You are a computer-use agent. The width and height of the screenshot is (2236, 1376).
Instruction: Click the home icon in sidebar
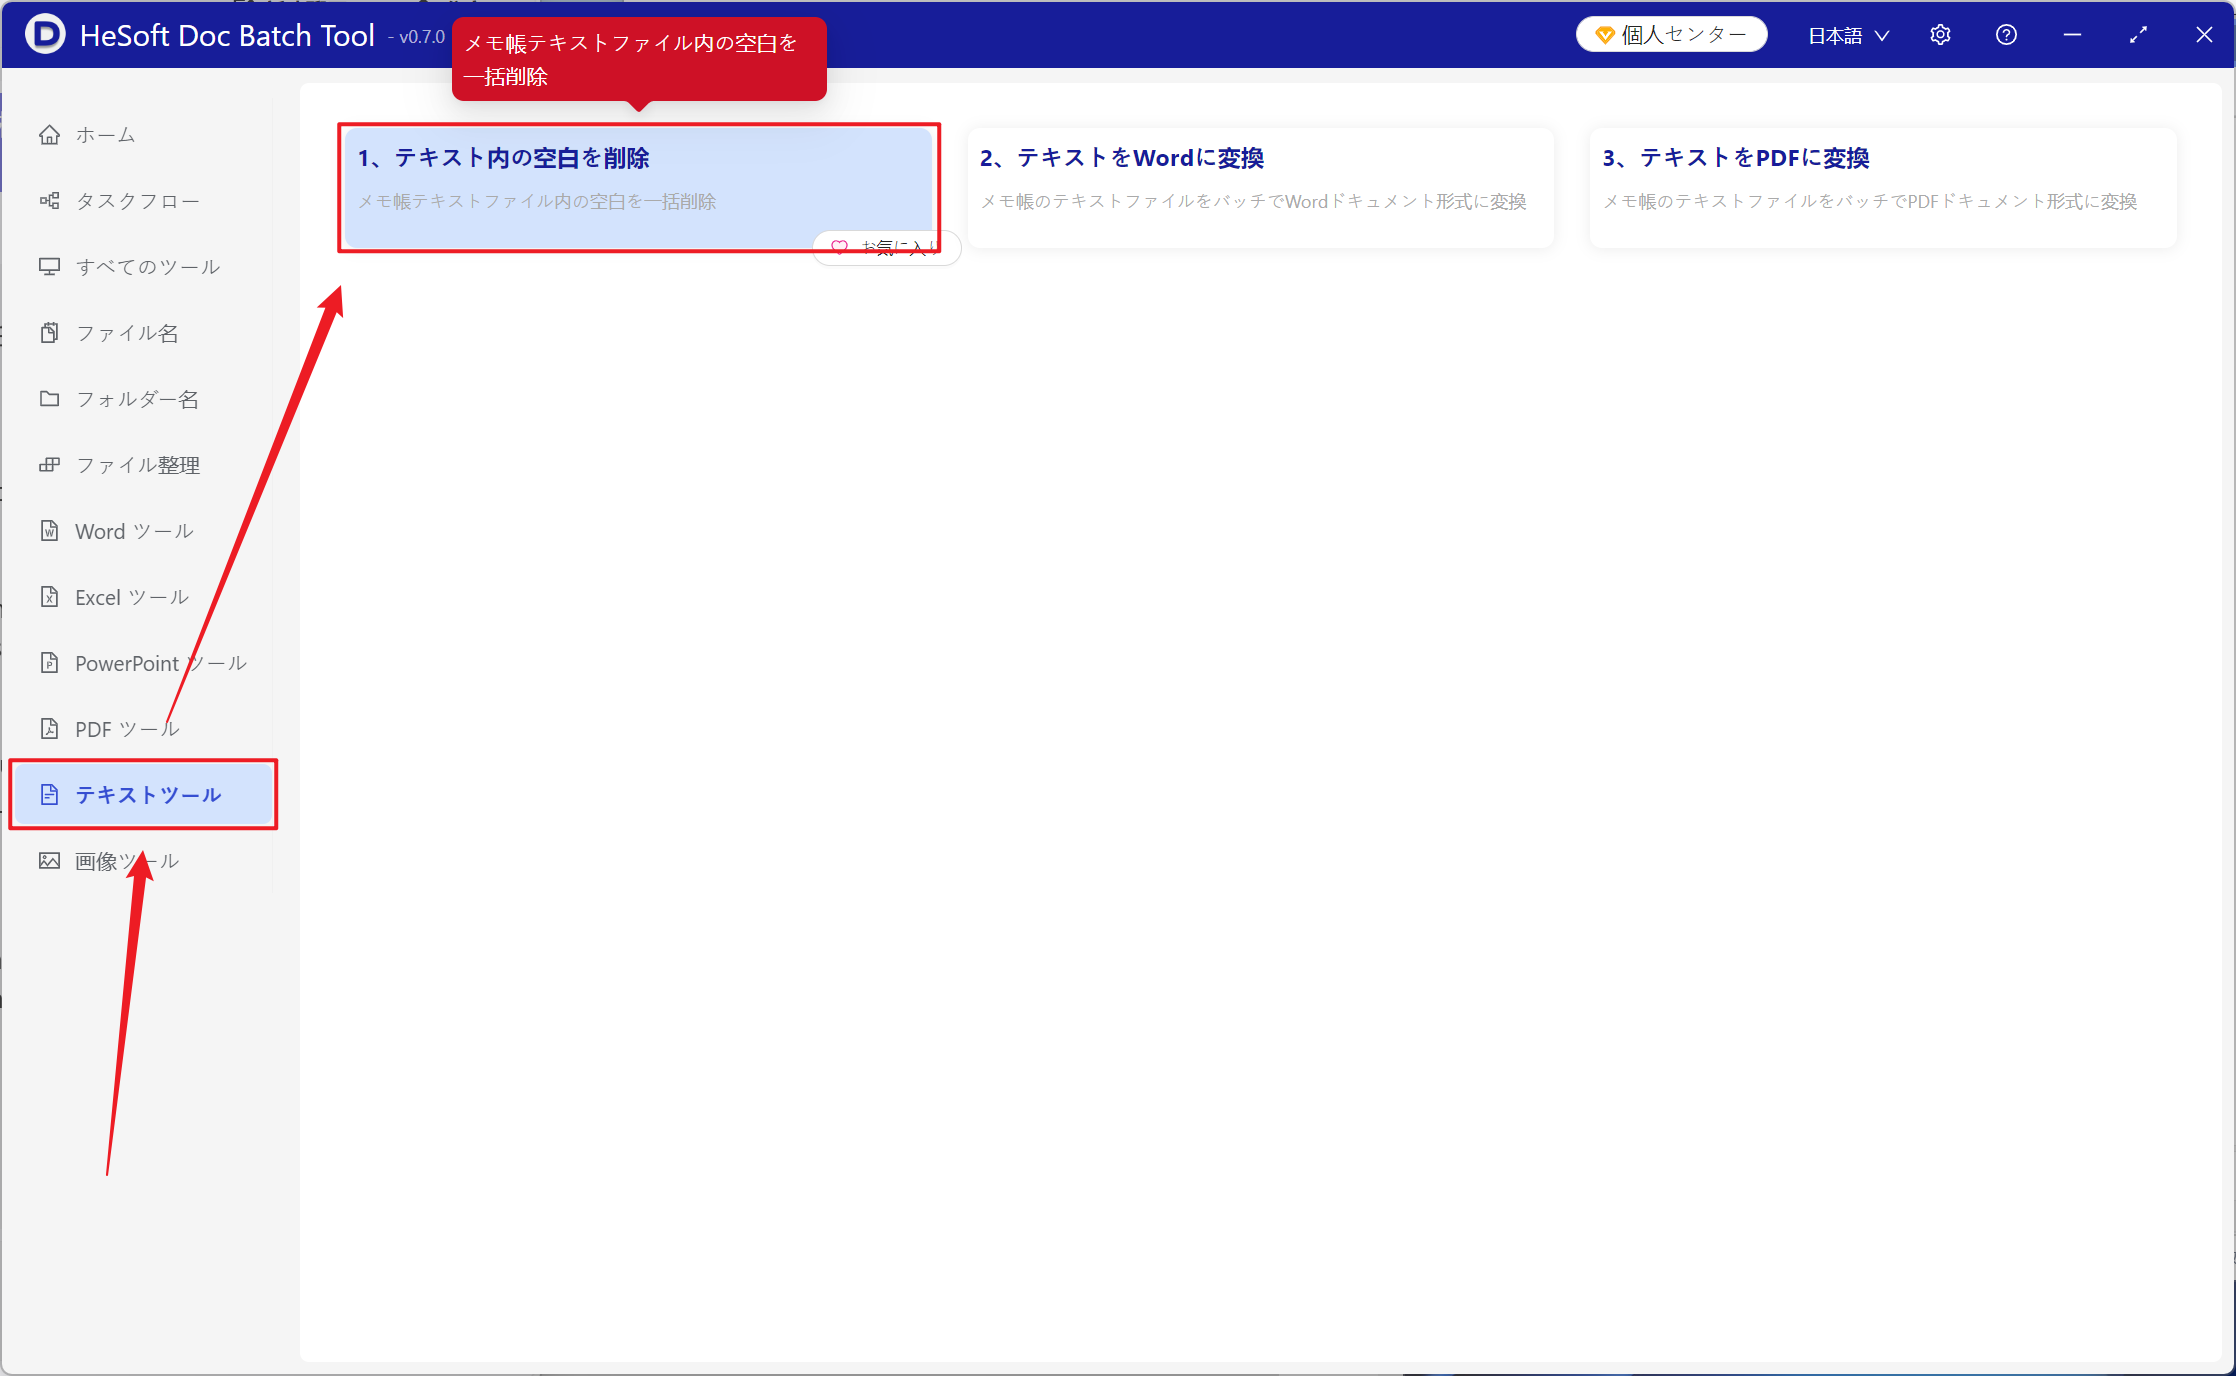click(x=49, y=135)
